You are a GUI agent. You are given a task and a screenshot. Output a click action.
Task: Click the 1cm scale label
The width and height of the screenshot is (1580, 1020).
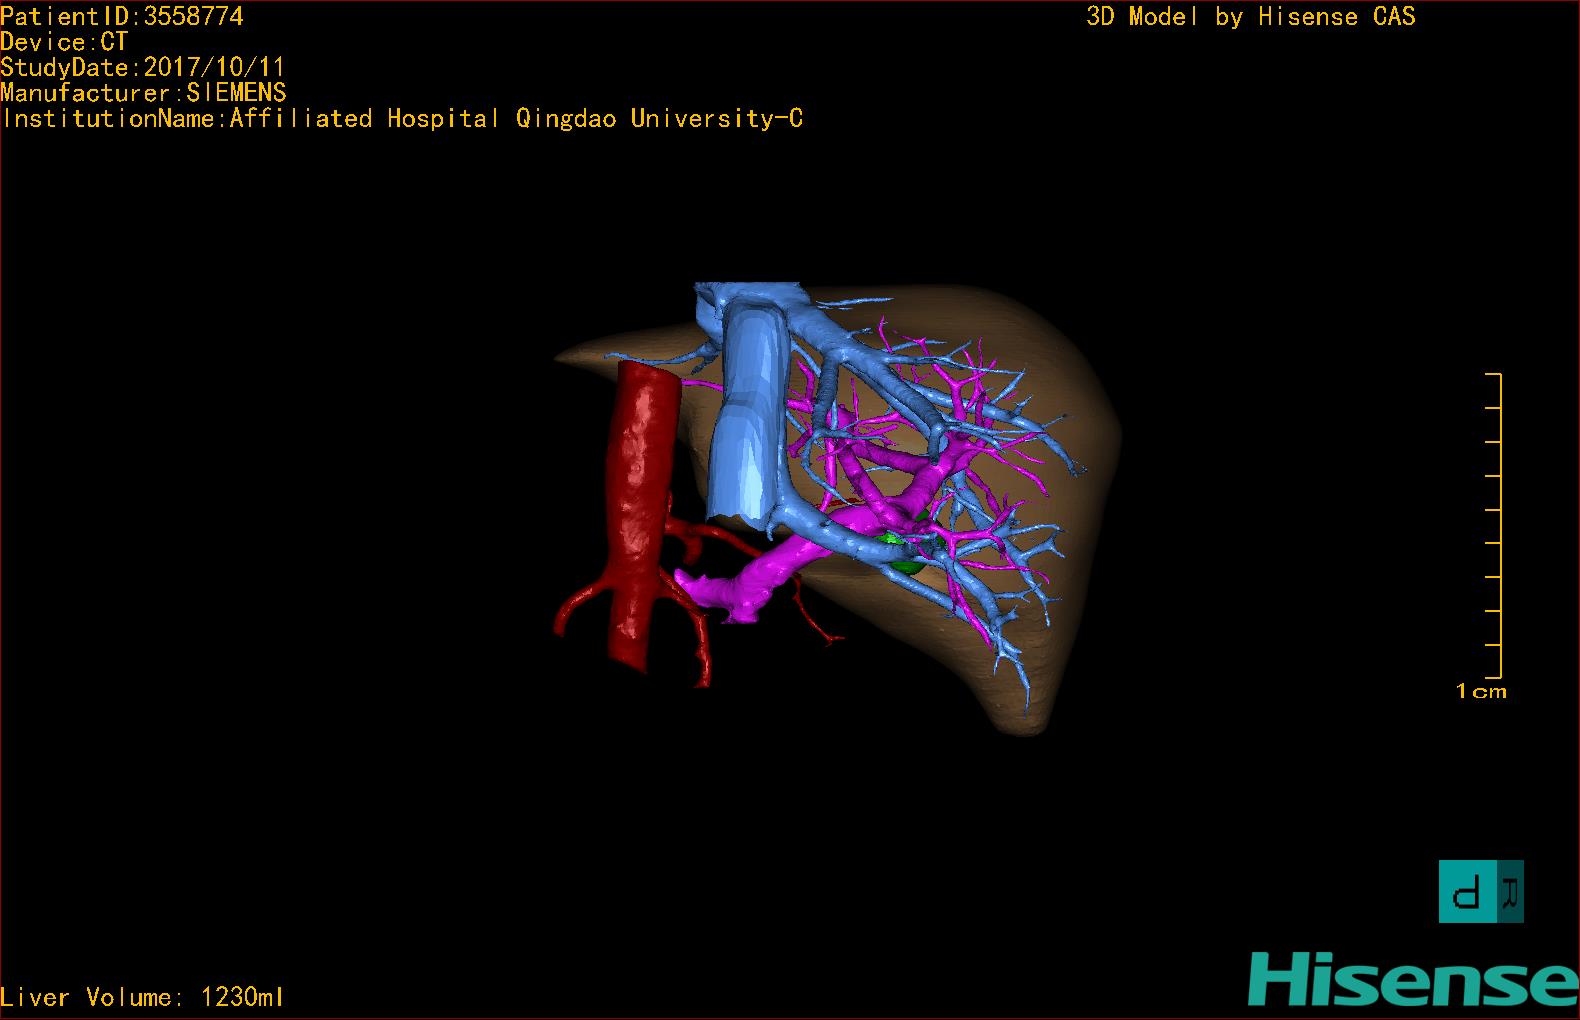[1481, 691]
